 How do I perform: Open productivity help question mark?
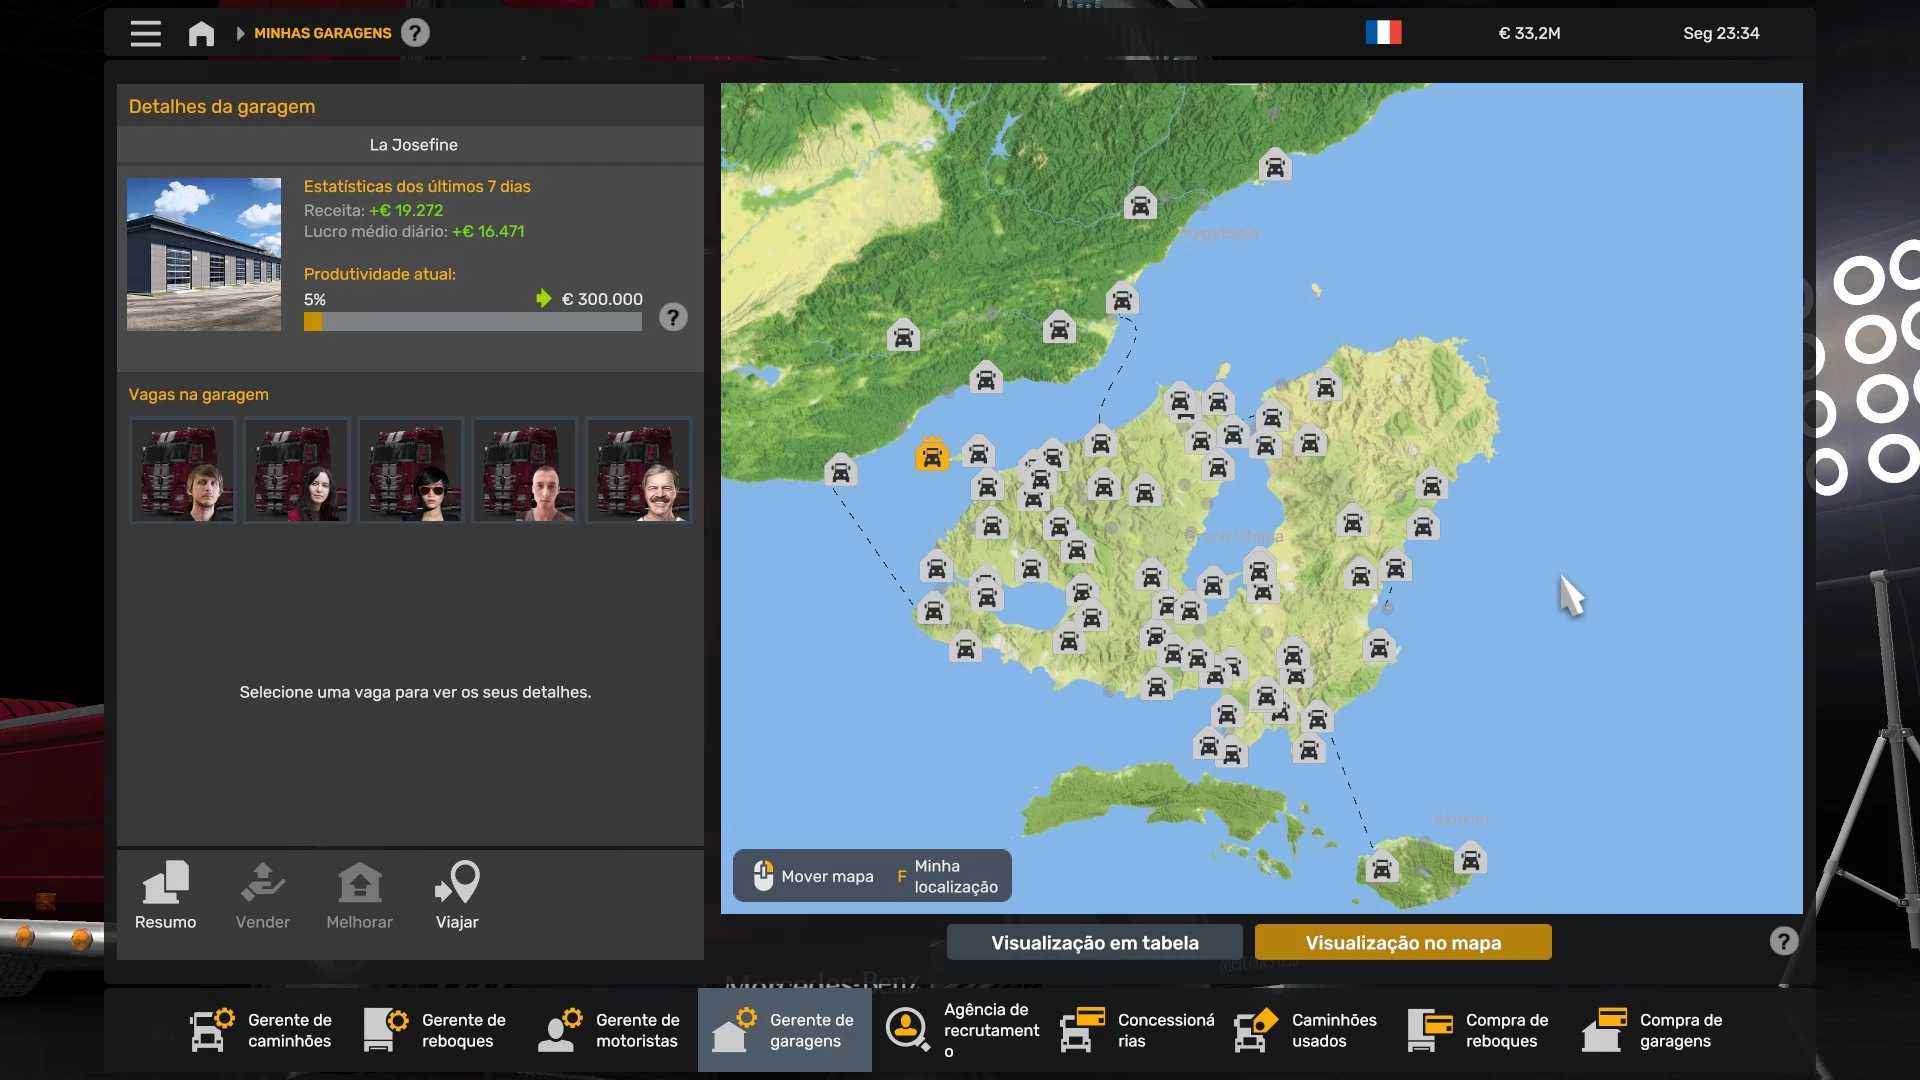pos(673,317)
